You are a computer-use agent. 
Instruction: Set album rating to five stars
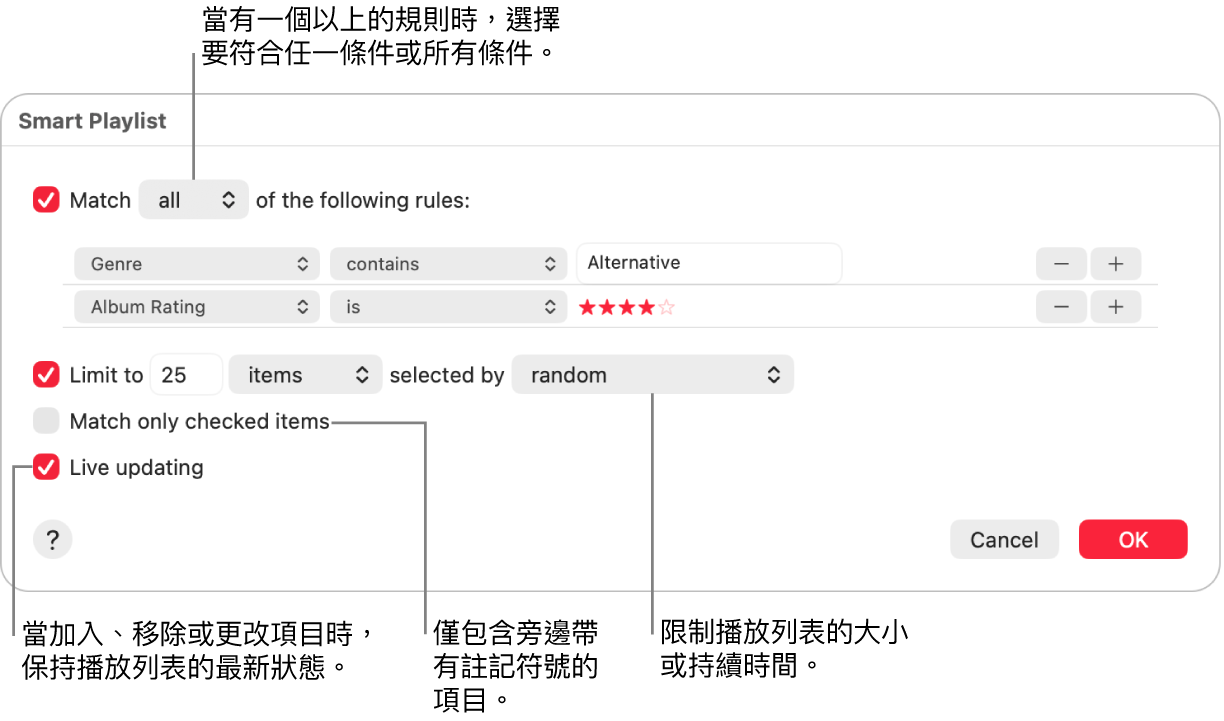(667, 308)
